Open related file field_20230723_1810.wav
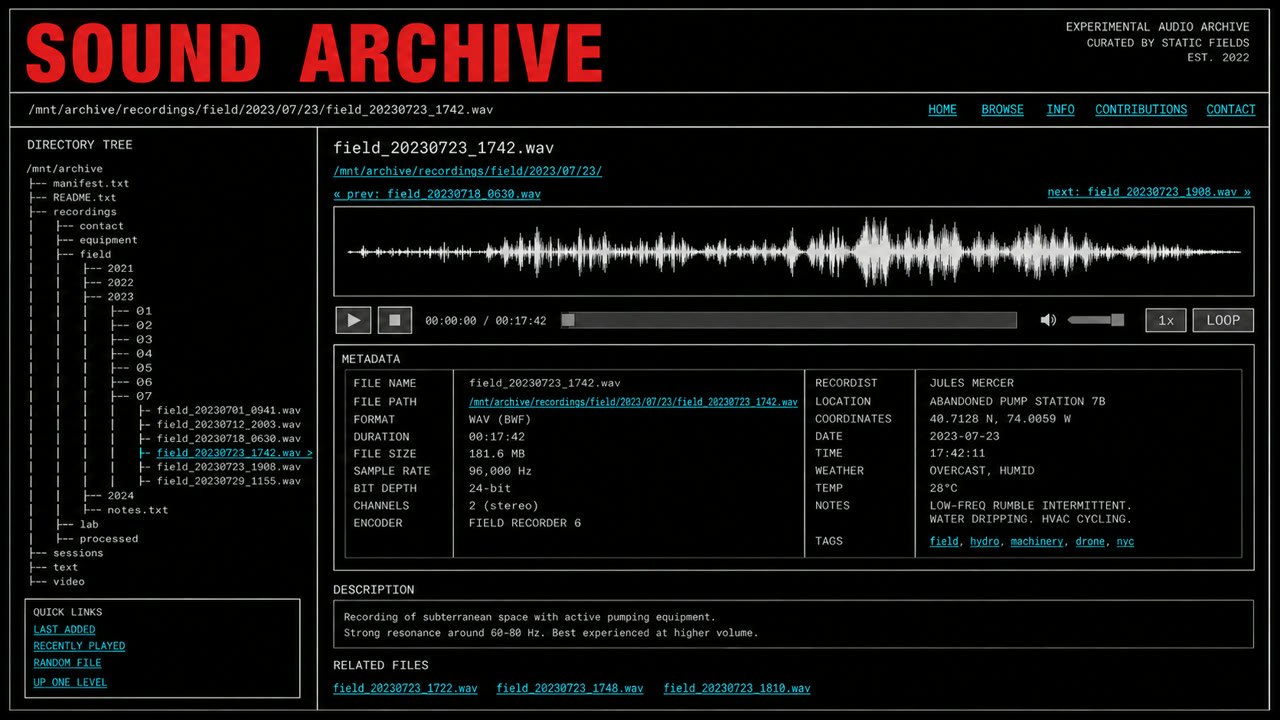Image resolution: width=1280 pixels, height=720 pixels. [737, 689]
